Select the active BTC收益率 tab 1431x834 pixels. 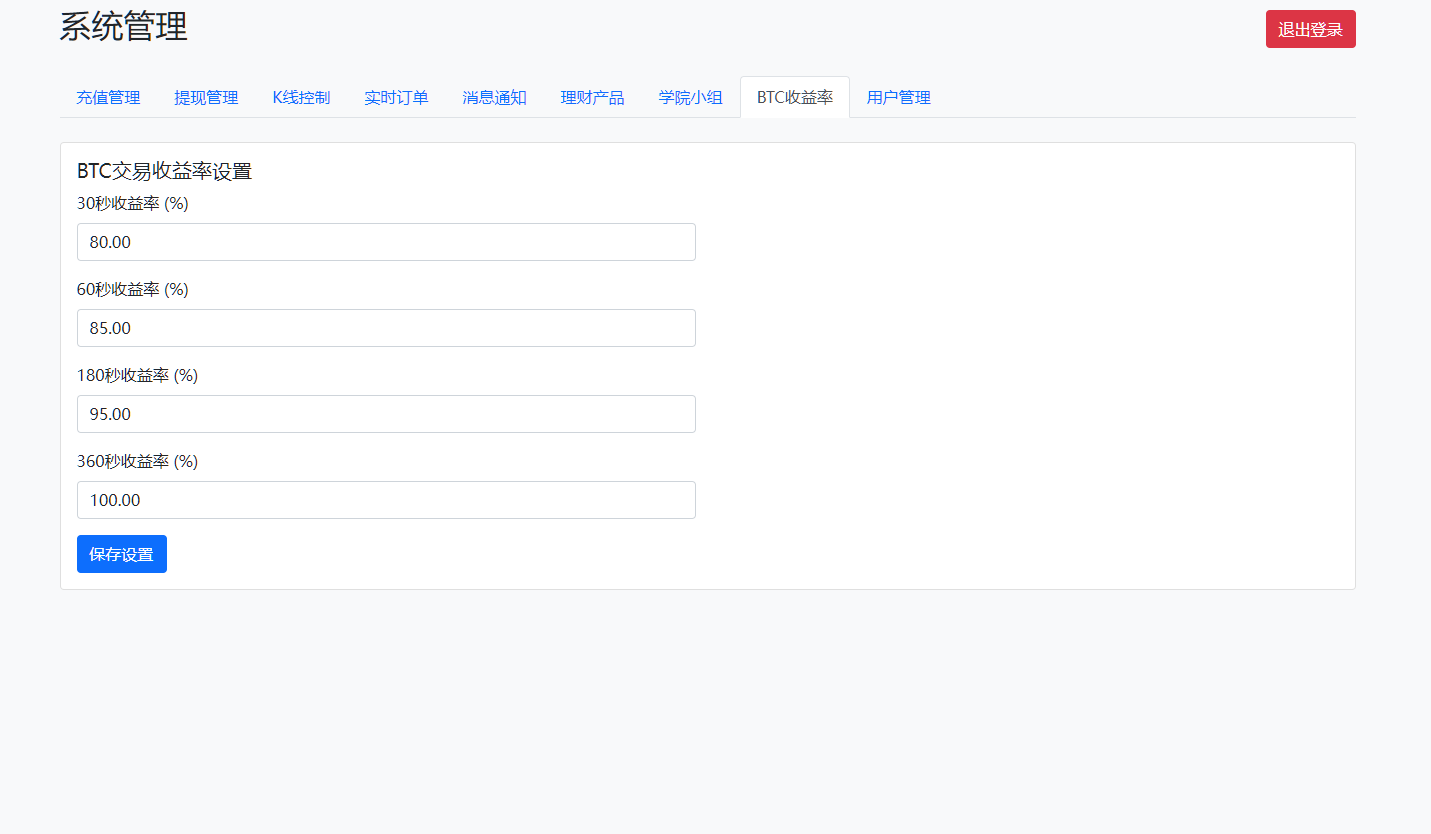pos(795,97)
